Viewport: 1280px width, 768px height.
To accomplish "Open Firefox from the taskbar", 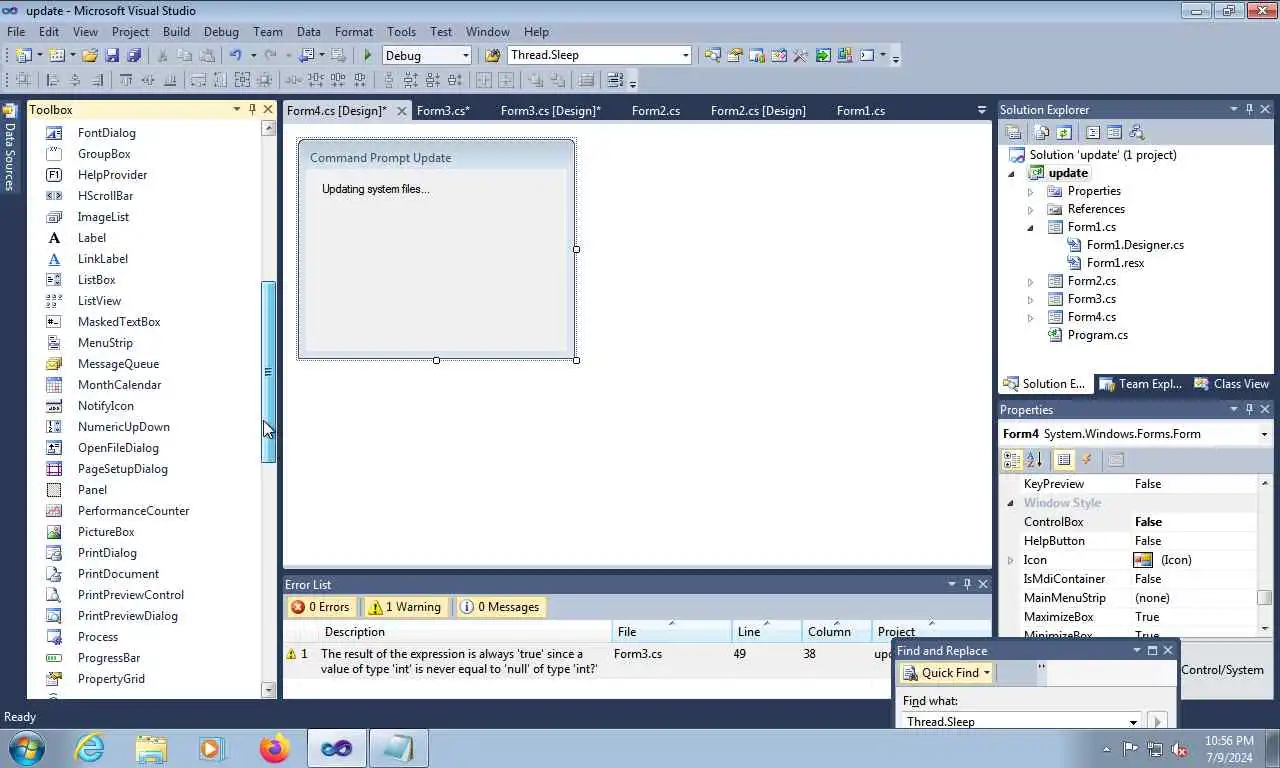I will click(273, 748).
